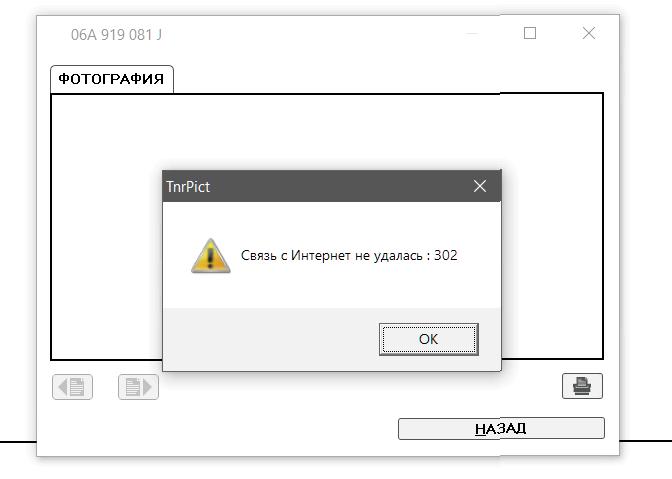Click the gray footer area beside the OK button

[x=270, y=339]
